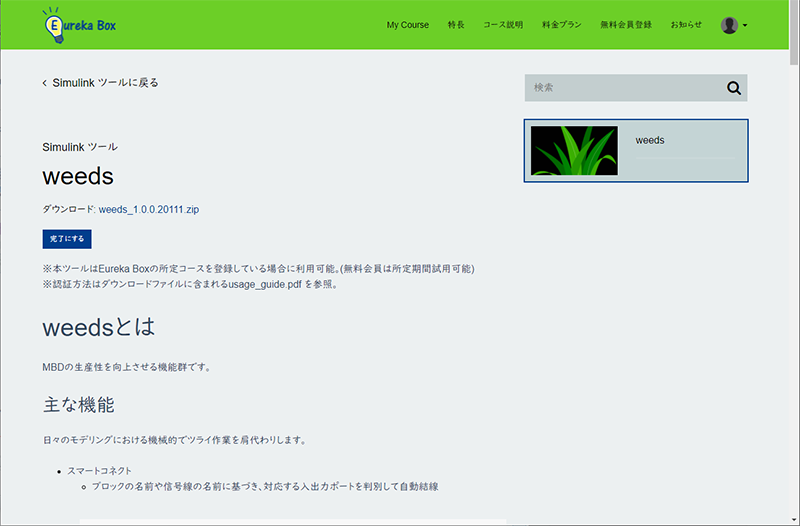The width and height of the screenshot is (800, 526).
Task: Click the 完了にする button
Action: point(67,239)
